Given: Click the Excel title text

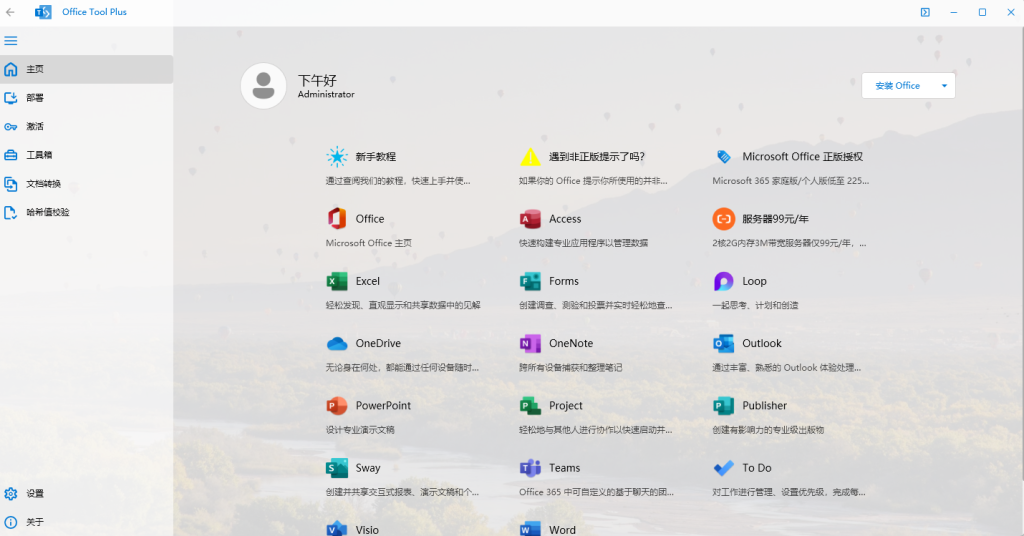Looking at the screenshot, I should [x=368, y=281].
